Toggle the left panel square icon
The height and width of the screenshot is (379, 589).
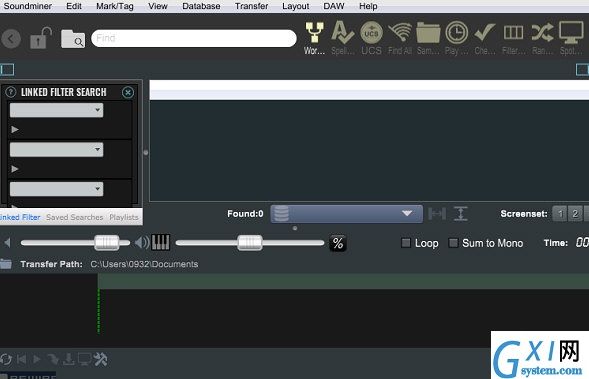[x=7, y=69]
